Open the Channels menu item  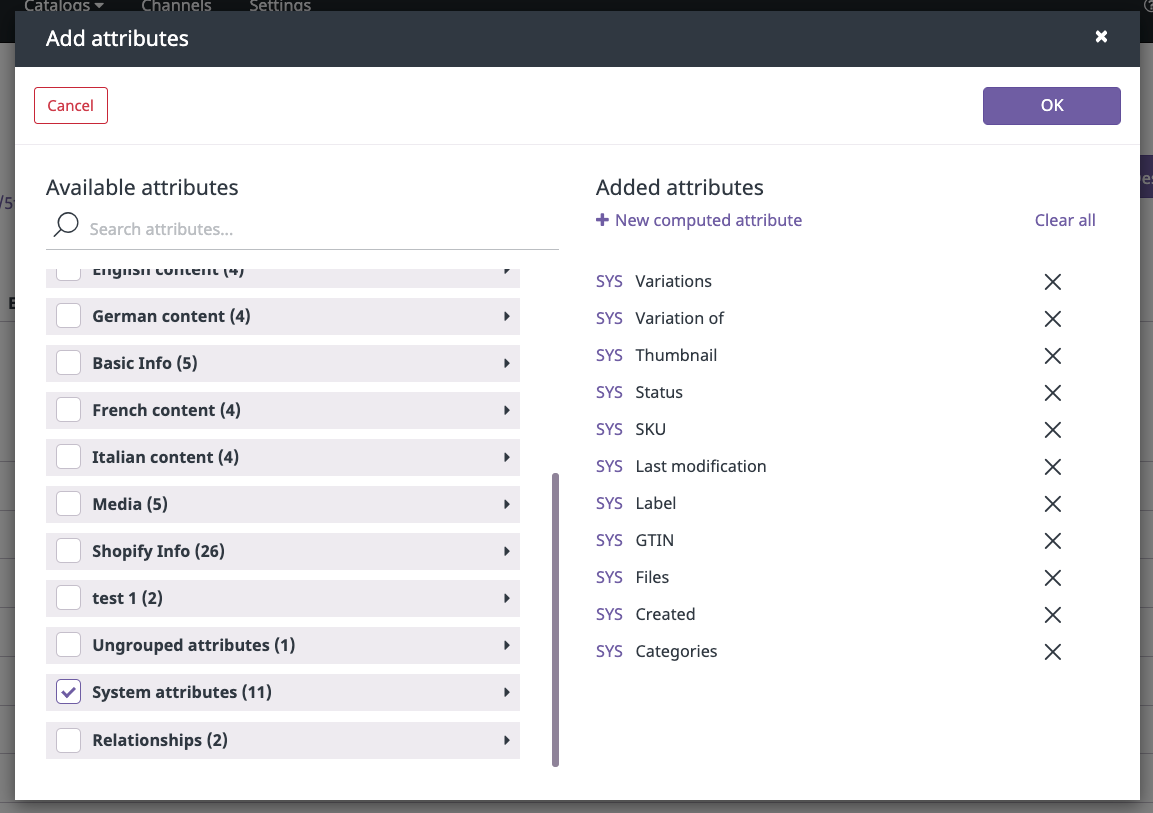(x=176, y=6)
